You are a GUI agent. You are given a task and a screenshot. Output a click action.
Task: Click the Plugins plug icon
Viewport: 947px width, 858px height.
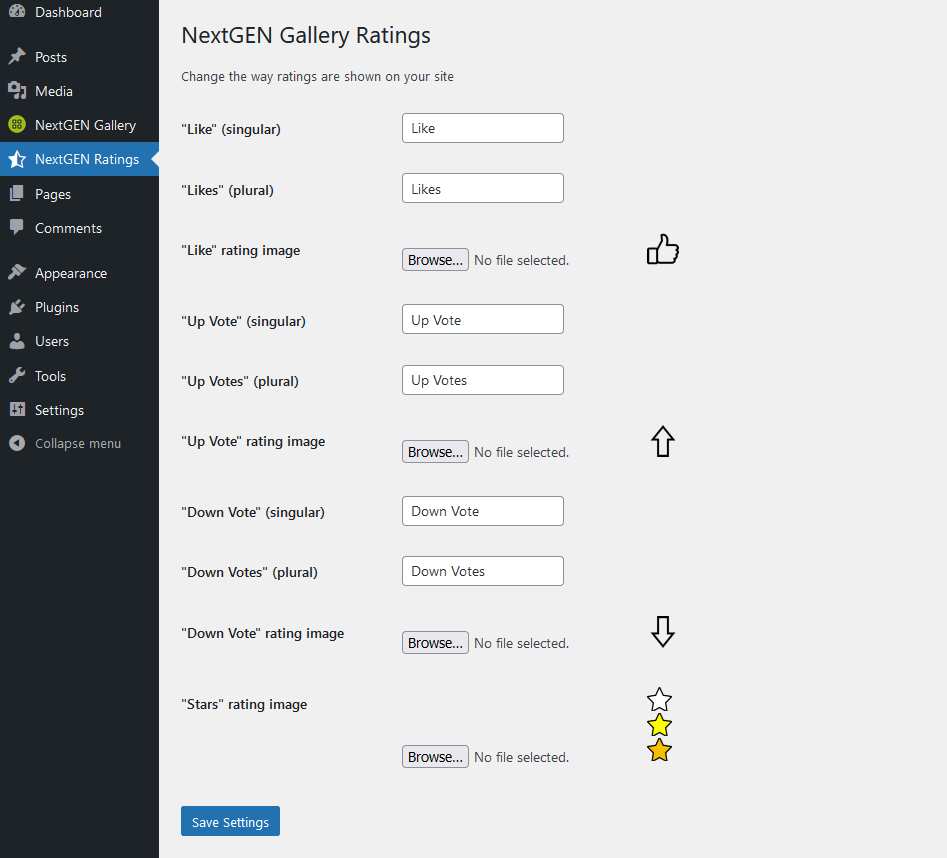[x=17, y=307]
